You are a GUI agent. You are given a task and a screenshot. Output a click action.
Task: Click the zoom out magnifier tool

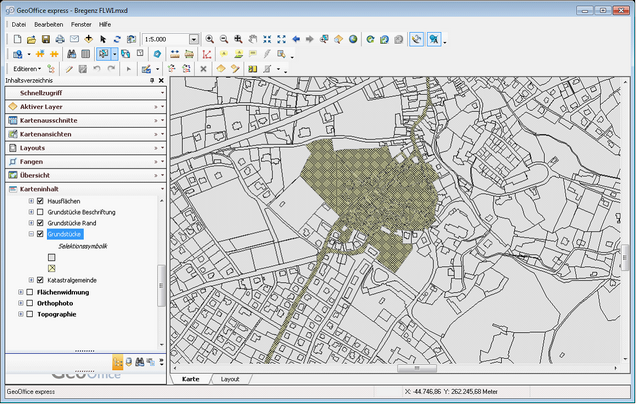click(x=225, y=39)
